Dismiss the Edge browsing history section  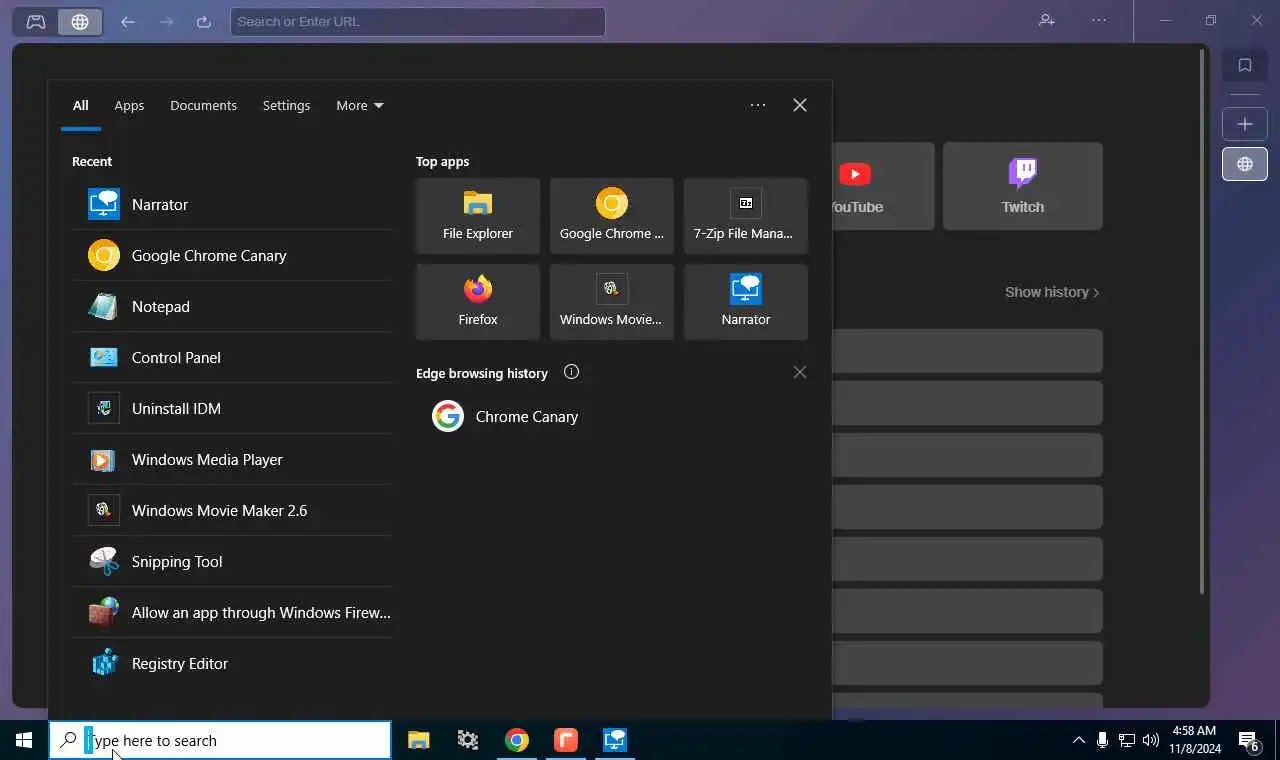[800, 372]
